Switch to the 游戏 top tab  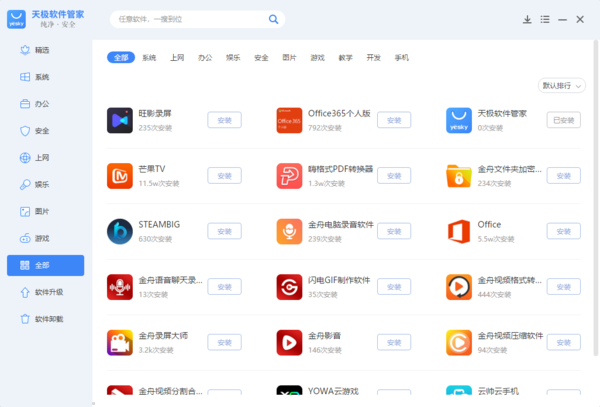click(x=317, y=58)
